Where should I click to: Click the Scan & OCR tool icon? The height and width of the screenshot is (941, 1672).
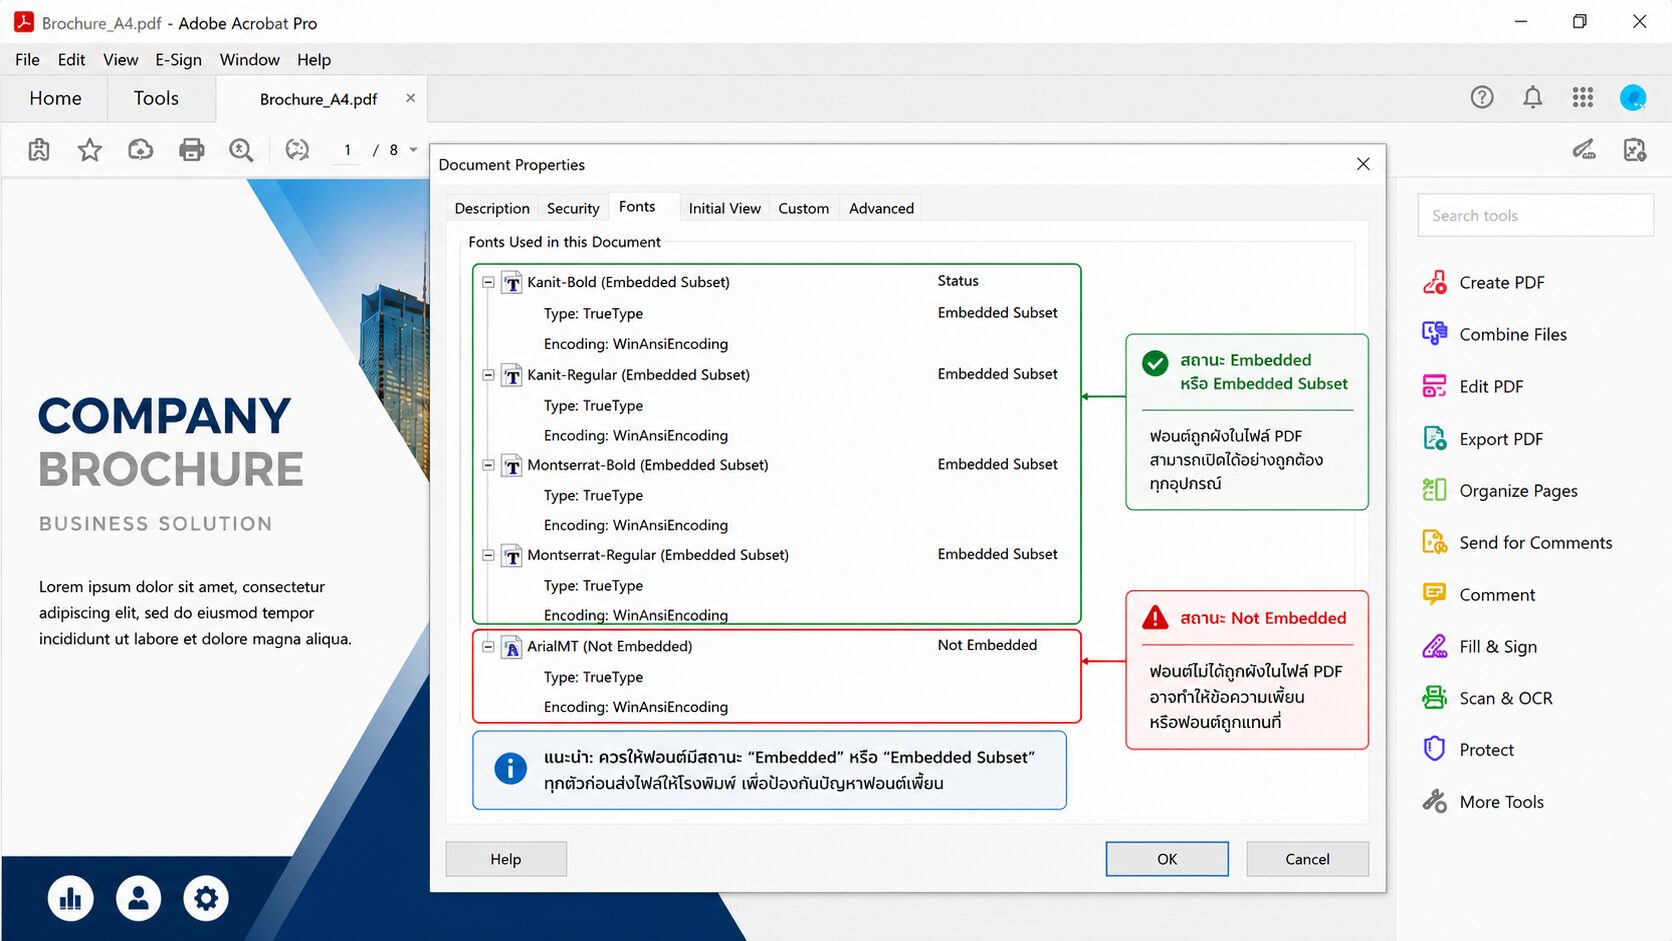(1435, 698)
